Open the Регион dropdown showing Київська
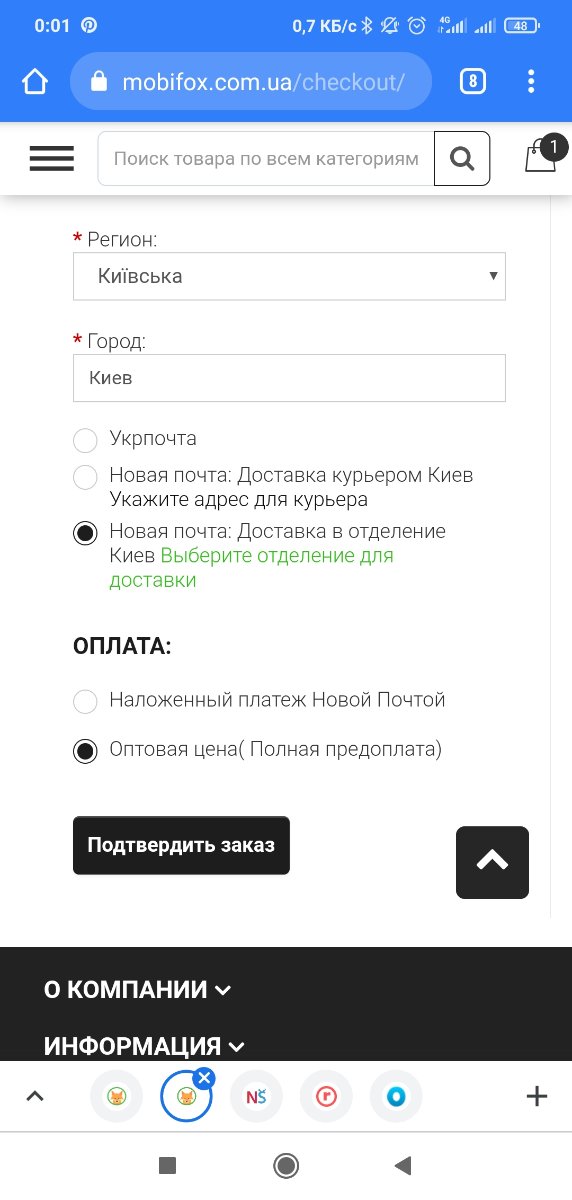 [289, 276]
